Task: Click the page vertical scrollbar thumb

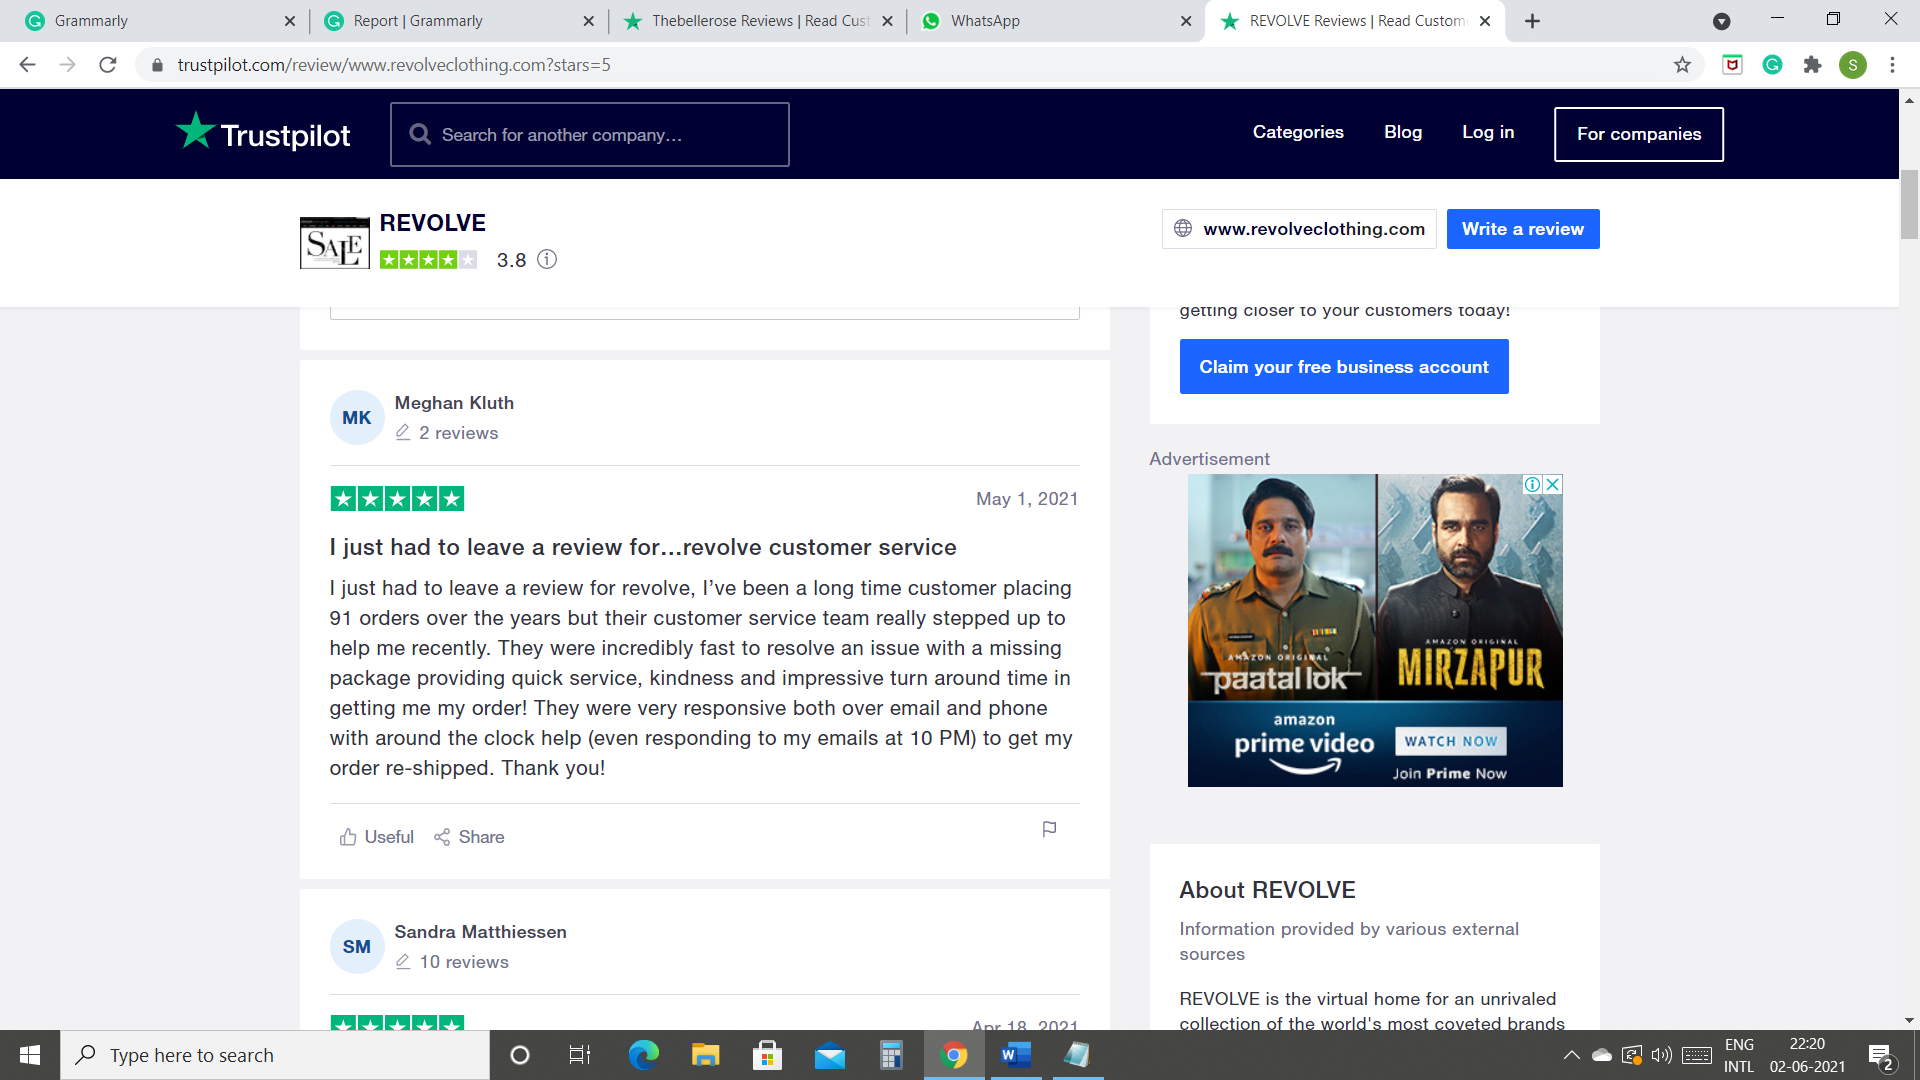Action: (1909, 205)
